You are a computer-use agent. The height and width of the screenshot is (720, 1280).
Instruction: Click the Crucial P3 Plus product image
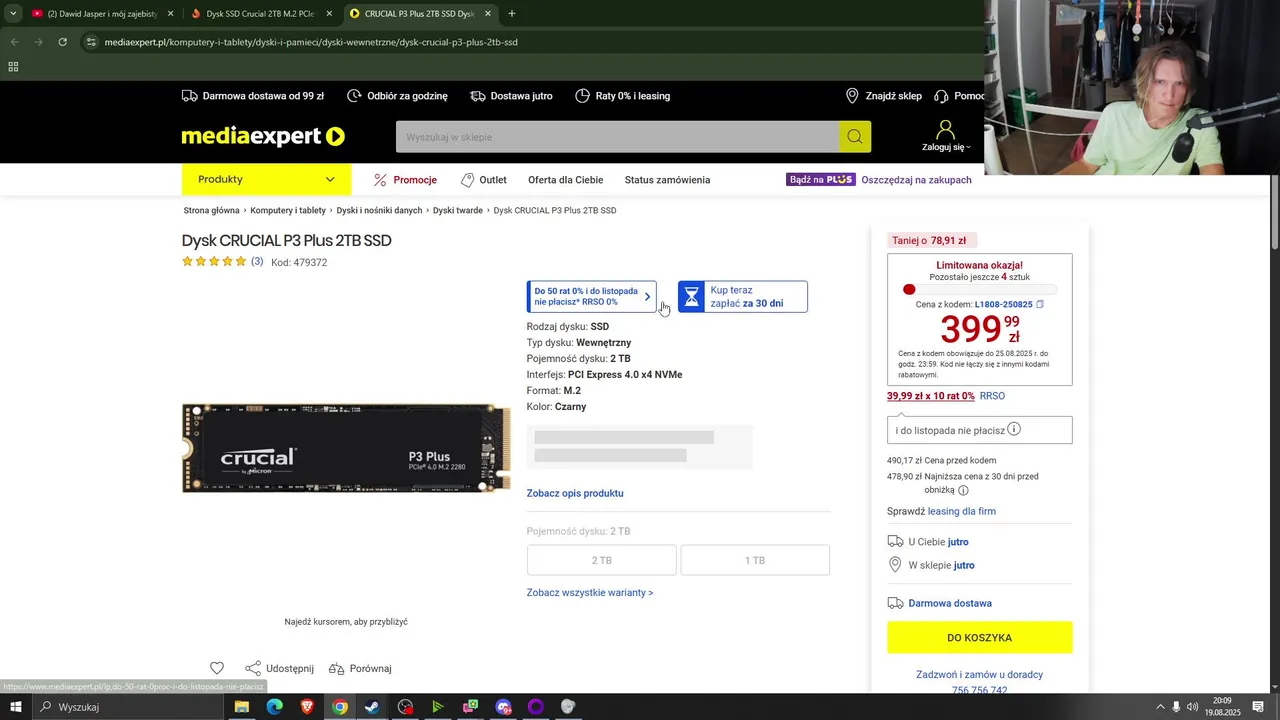[346, 448]
